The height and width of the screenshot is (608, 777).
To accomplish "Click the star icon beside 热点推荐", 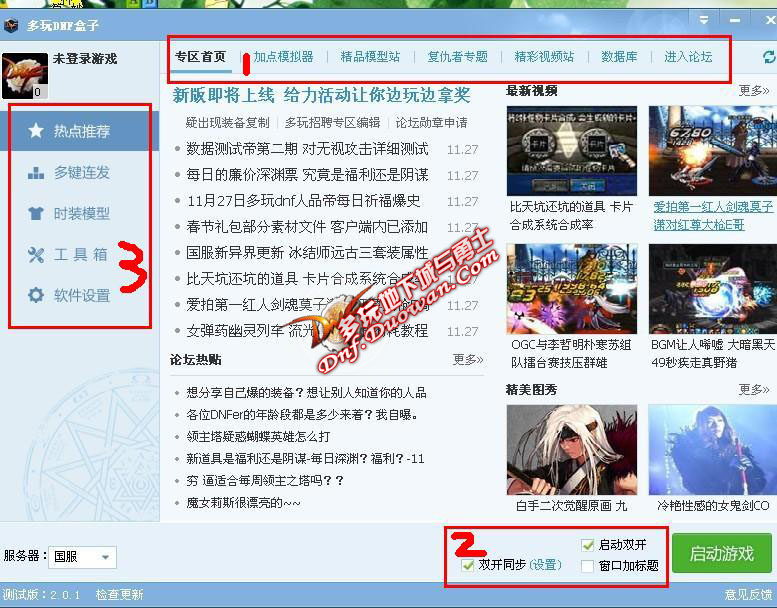I will click(36, 131).
